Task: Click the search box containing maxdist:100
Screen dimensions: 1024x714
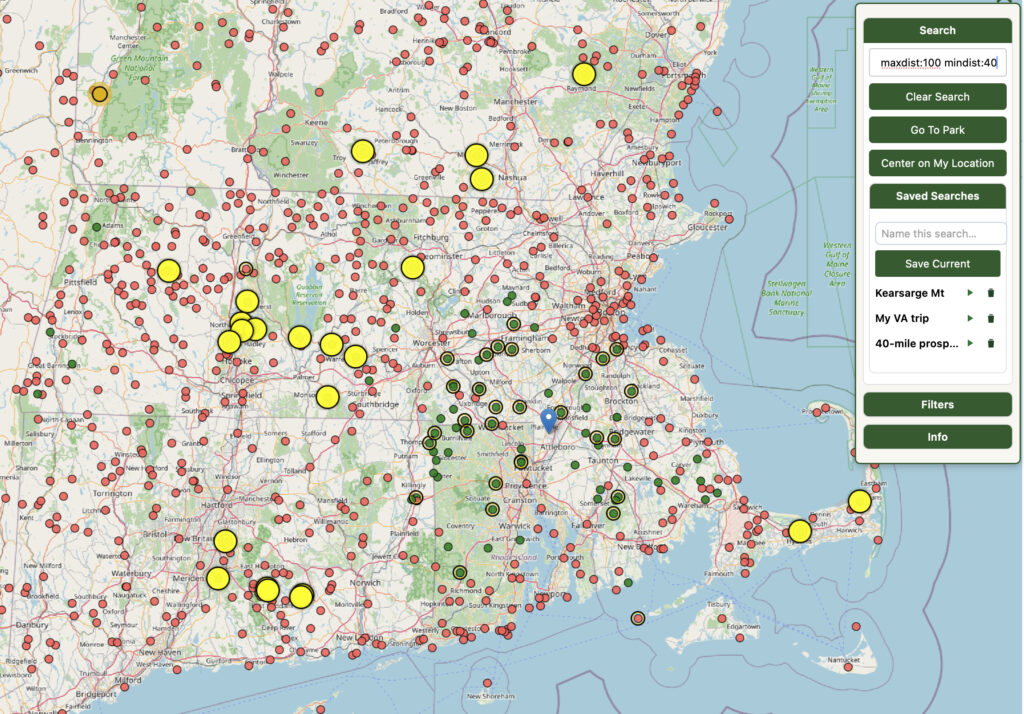Action: pos(937,63)
